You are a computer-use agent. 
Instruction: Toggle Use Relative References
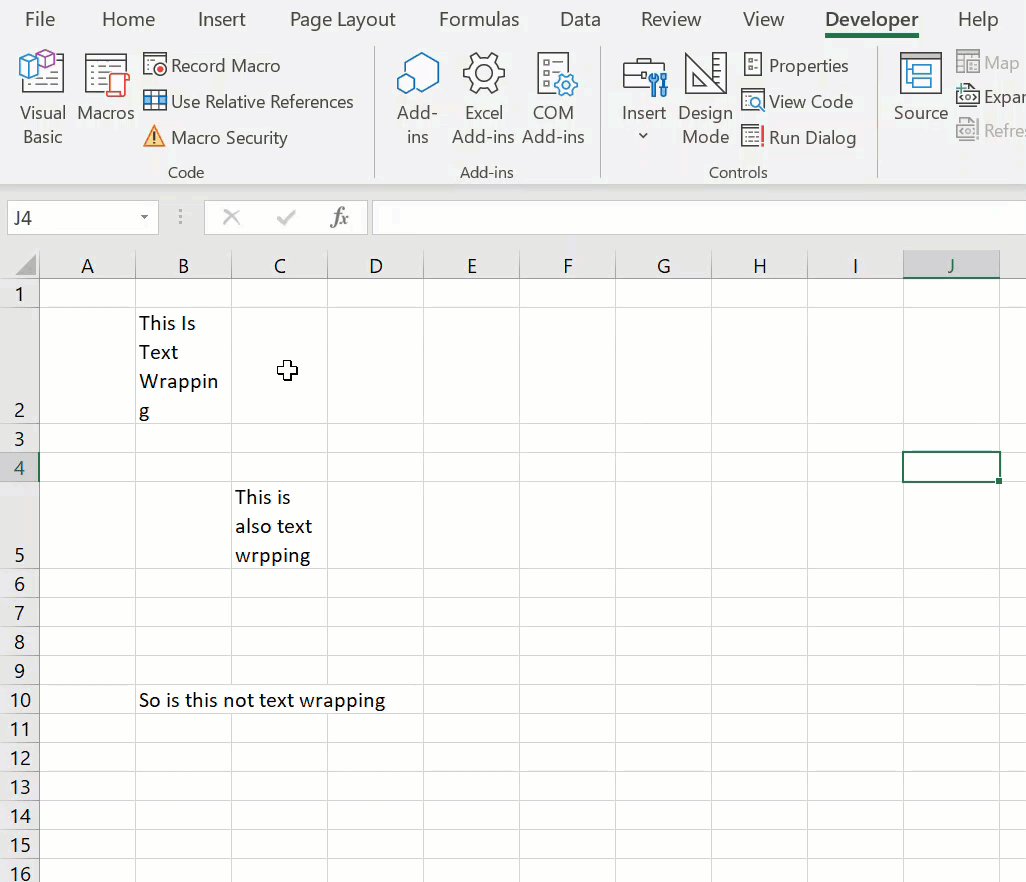click(x=249, y=101)
